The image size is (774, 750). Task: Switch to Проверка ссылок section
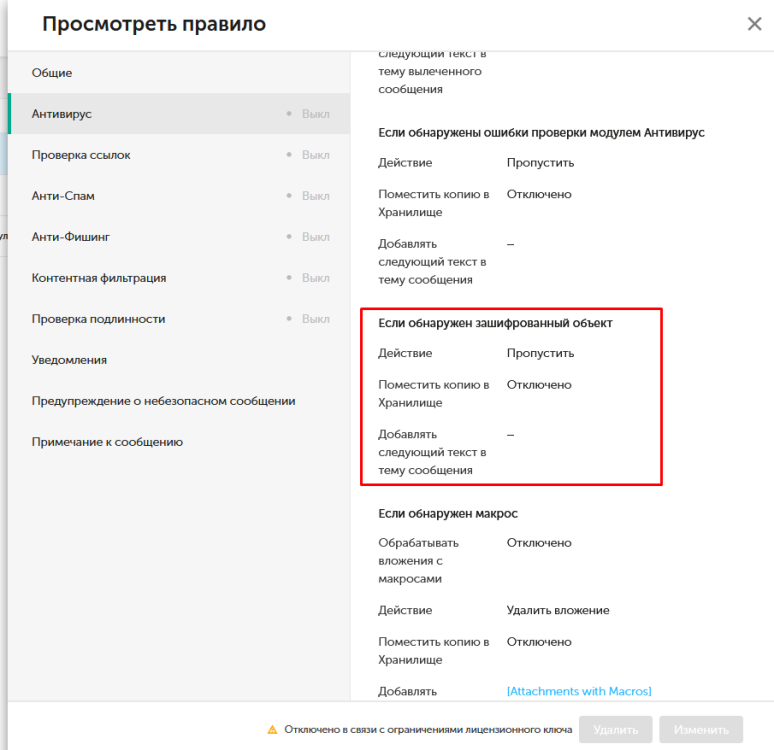[81, 155]
